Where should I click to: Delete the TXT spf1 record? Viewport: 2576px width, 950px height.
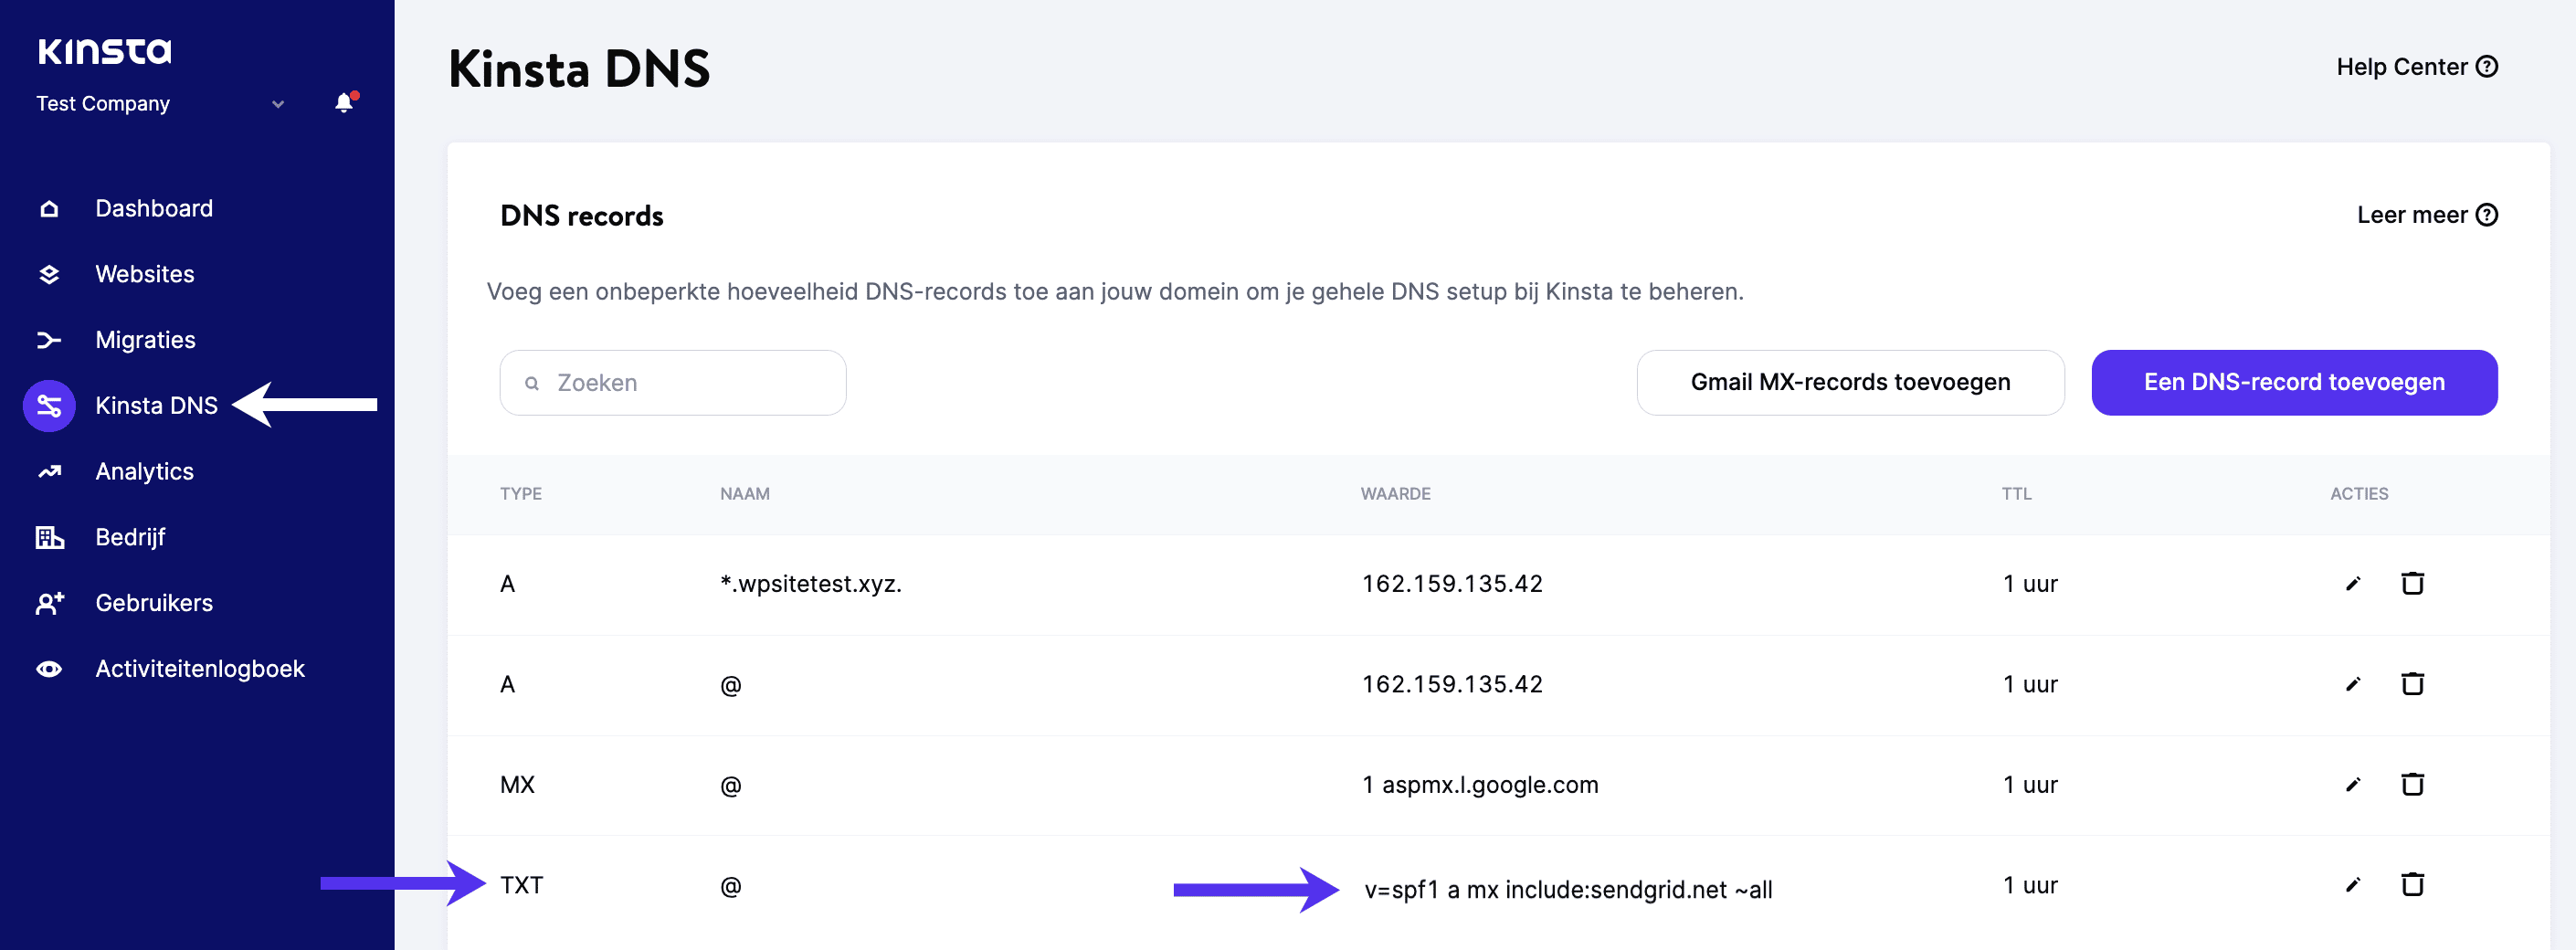2412,884
